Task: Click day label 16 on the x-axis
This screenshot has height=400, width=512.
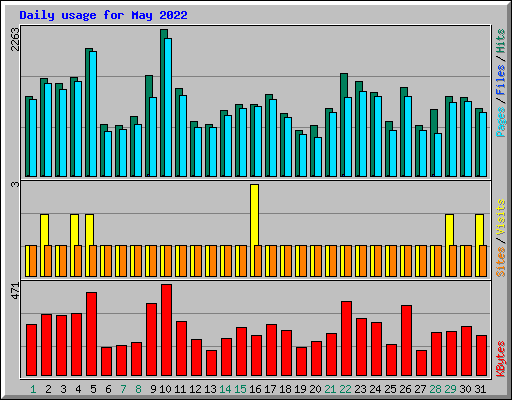Action: tap(255, 389)
